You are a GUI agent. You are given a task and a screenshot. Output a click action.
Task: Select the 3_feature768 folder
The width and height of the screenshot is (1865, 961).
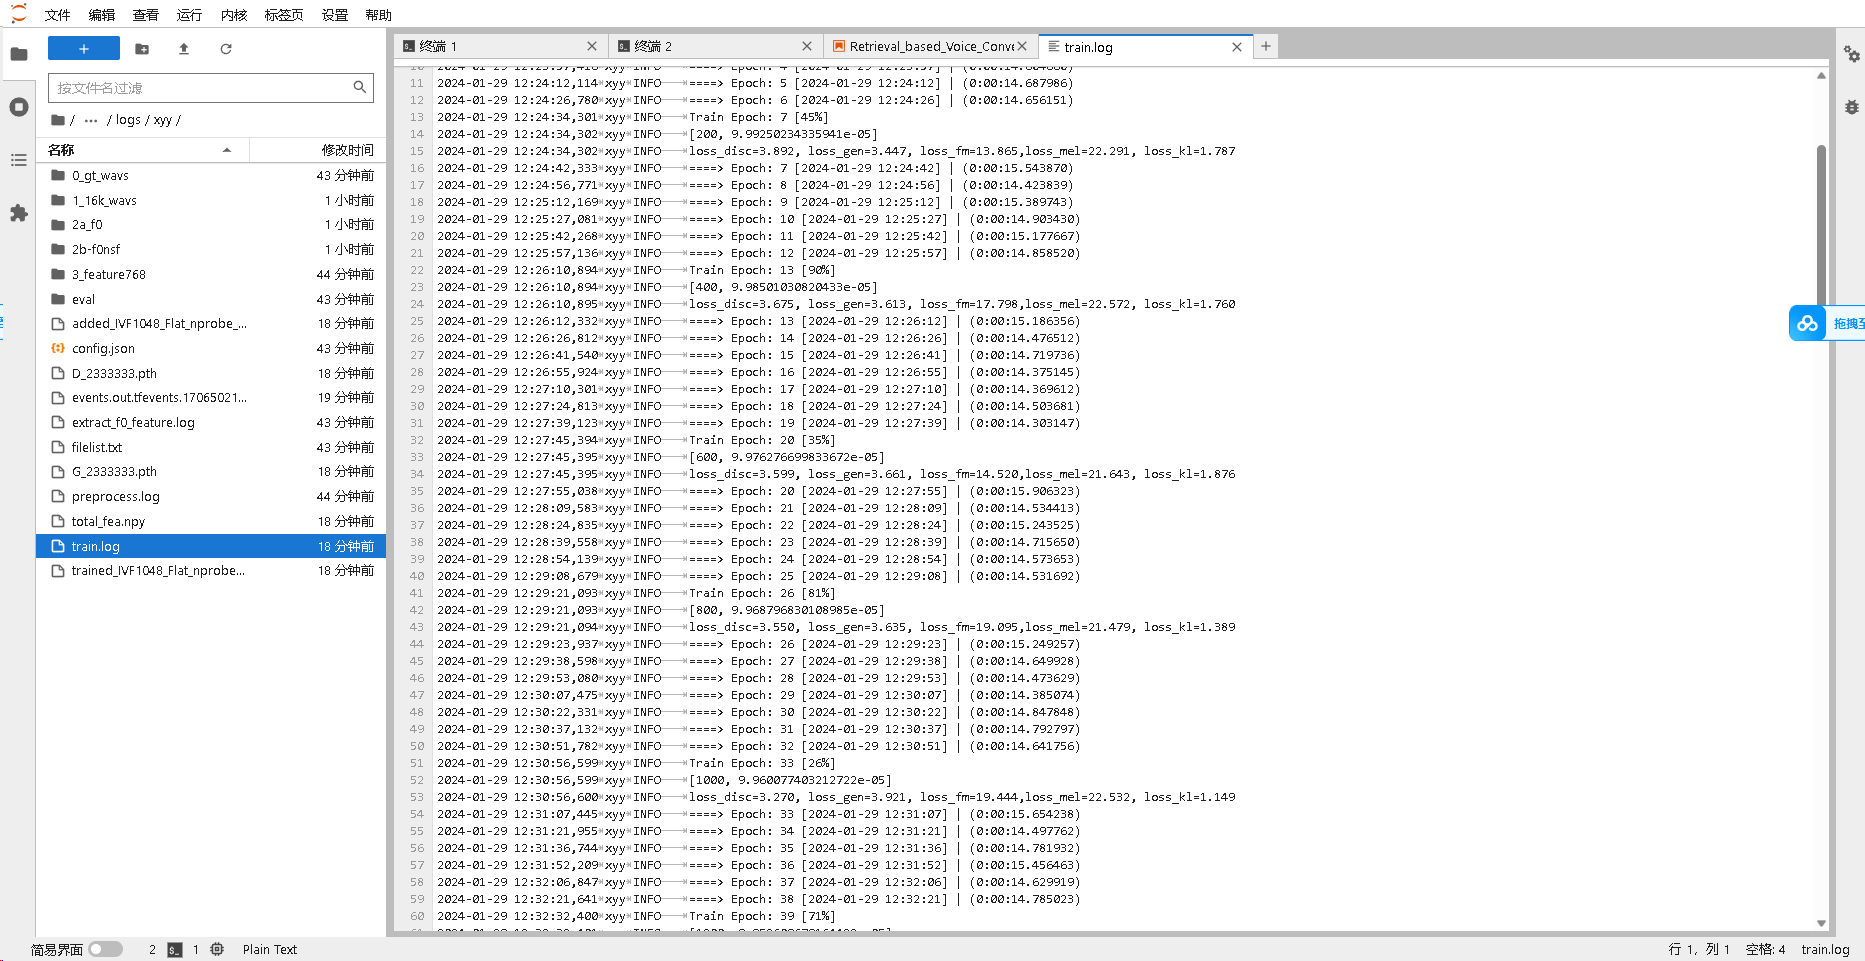(211, 274)
